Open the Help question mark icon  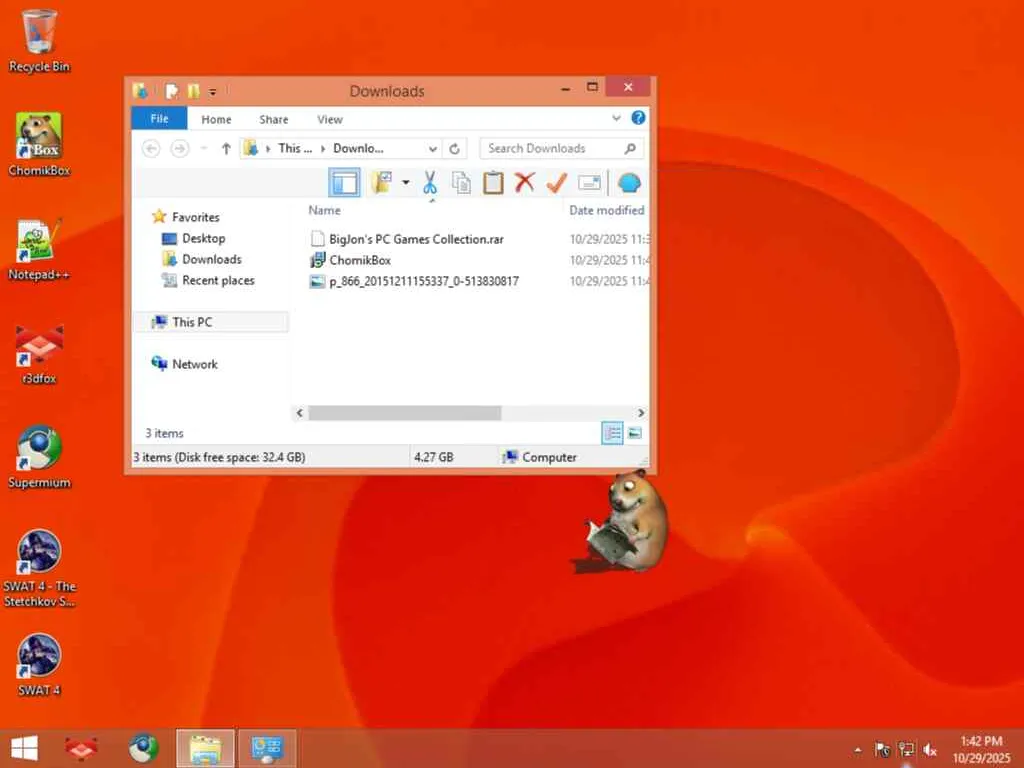[638, 118]
